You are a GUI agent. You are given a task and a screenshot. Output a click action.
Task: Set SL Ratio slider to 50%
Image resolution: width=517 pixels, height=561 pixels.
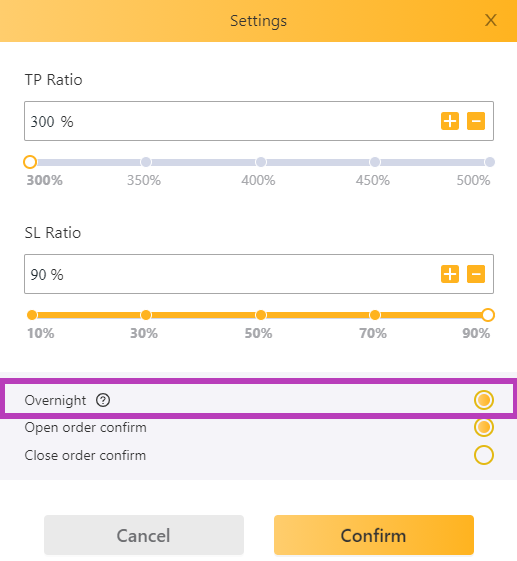tap(261, 315)
